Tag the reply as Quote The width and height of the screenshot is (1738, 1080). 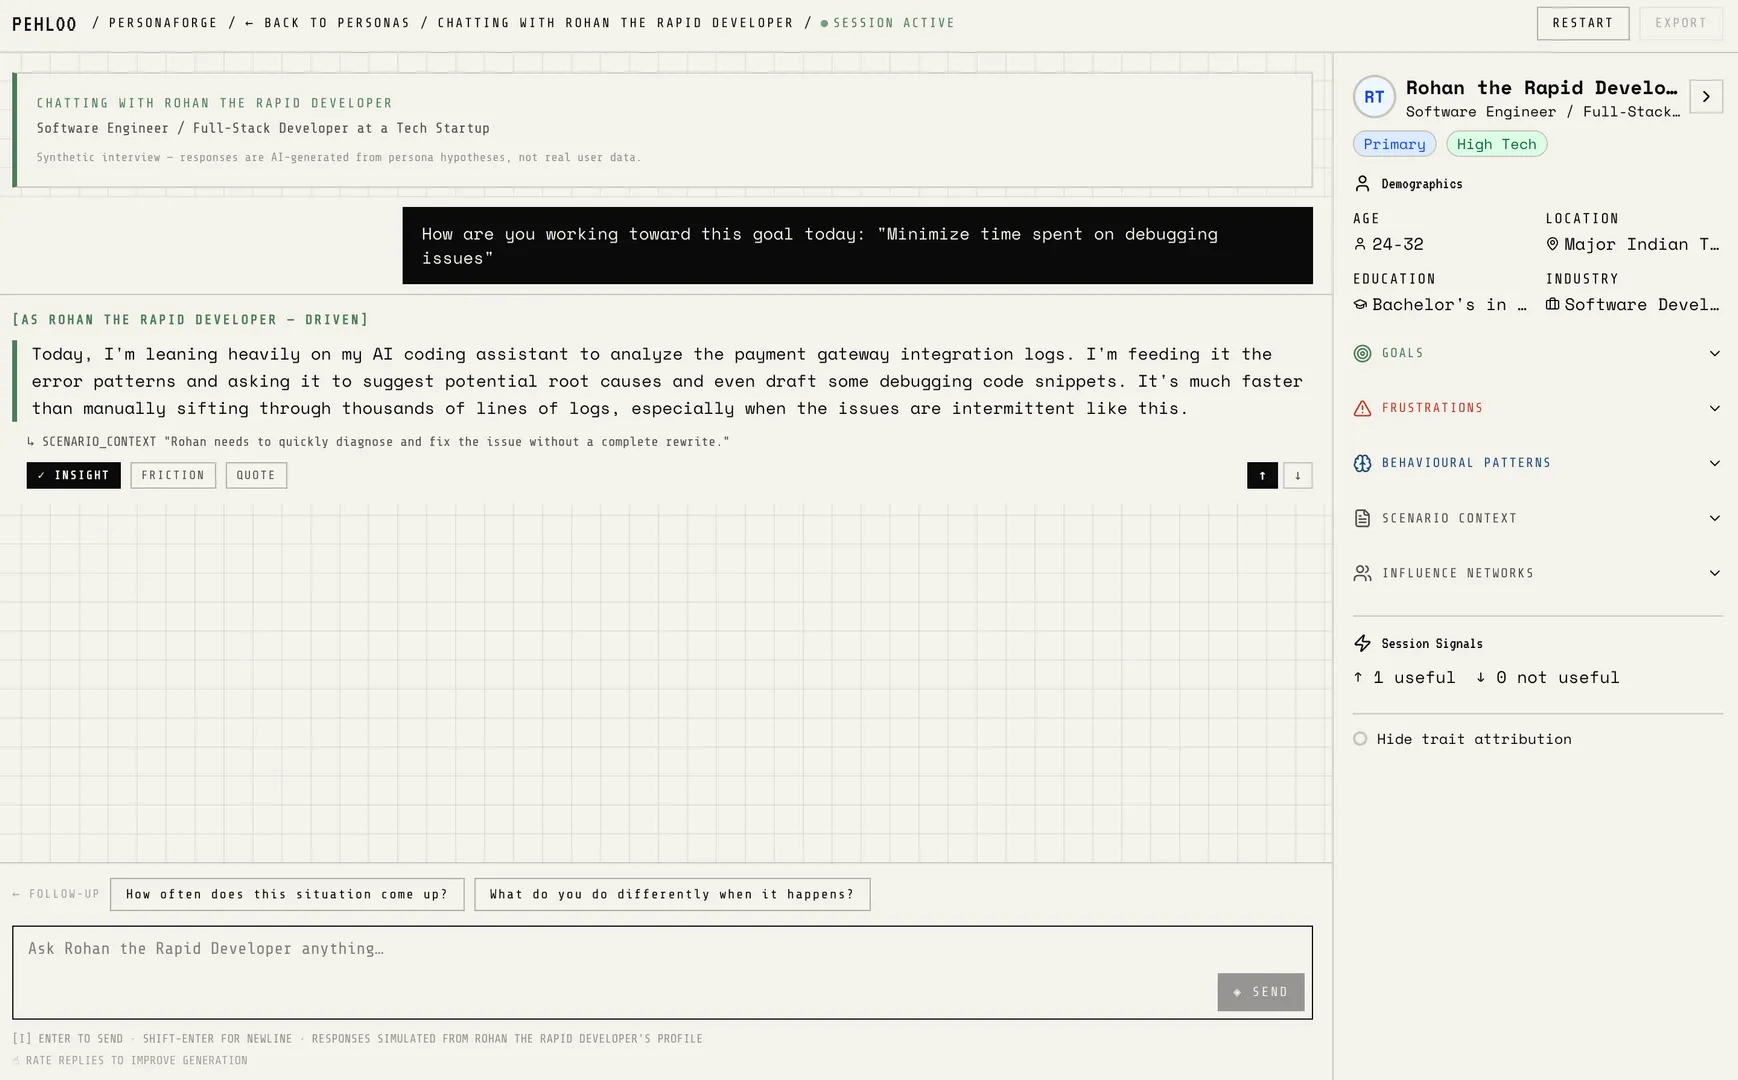256,475
